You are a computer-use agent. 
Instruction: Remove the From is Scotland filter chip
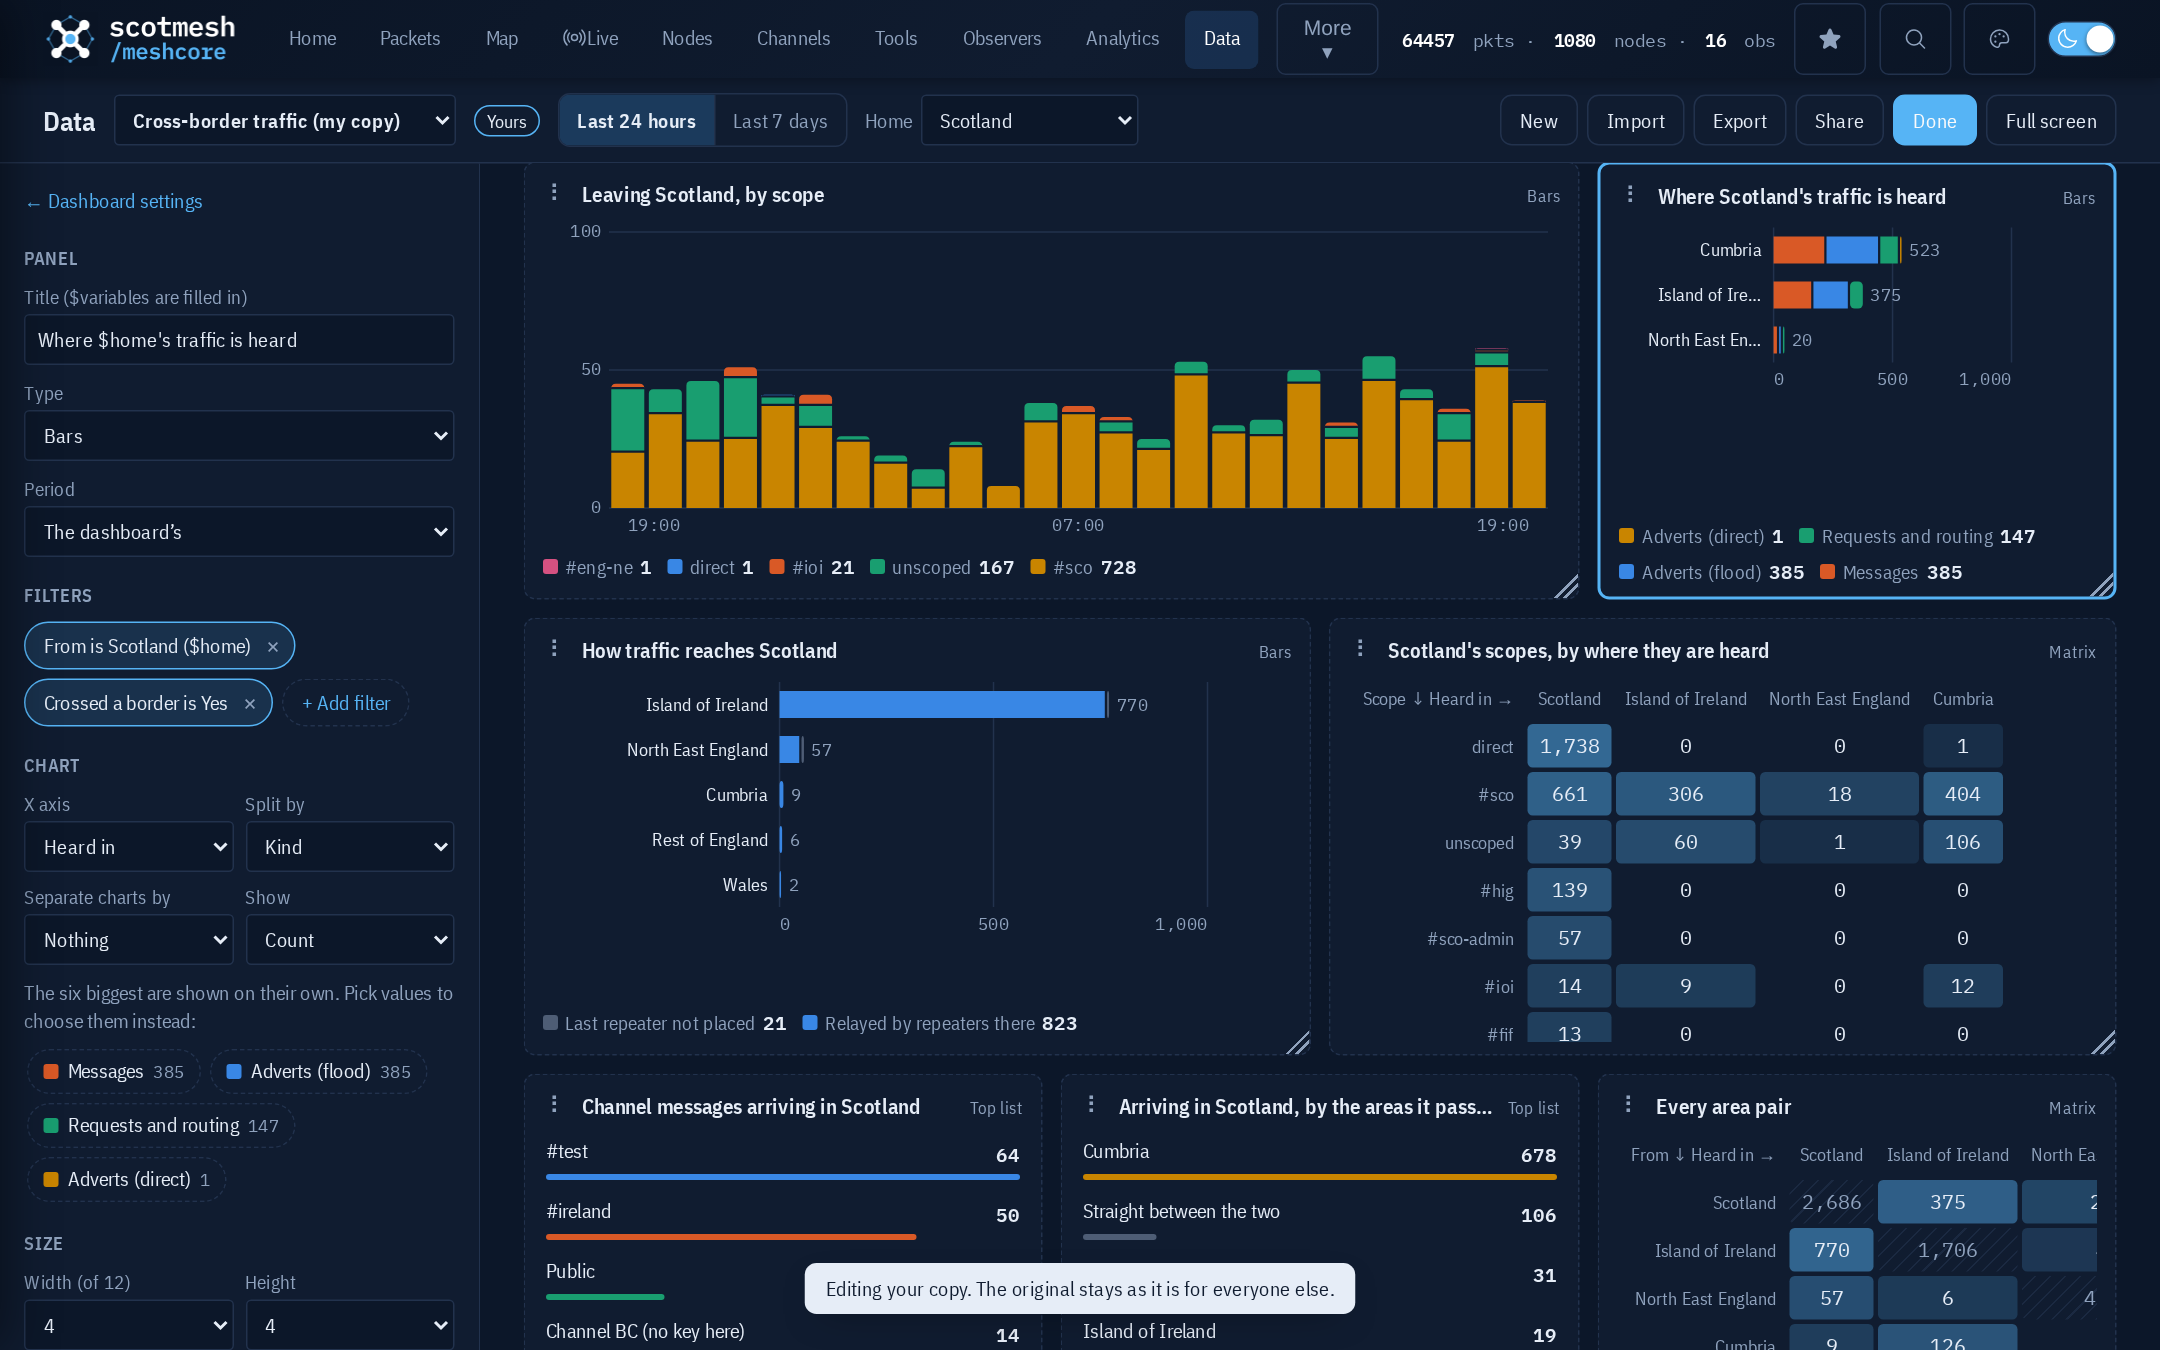[272, 647]
